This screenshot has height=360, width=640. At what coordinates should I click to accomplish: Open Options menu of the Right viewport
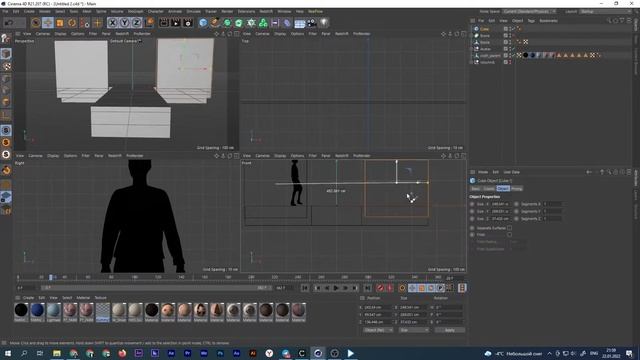click(70, 156)
